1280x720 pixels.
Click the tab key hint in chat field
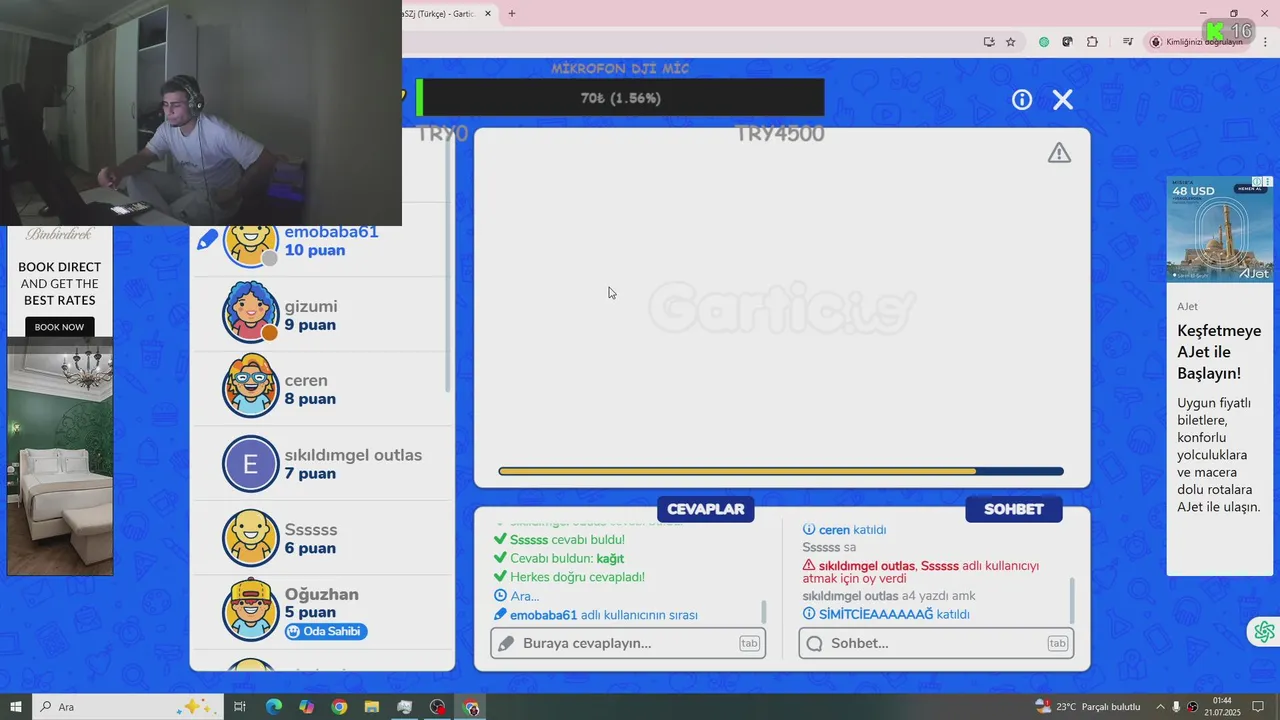(1057, 643)
